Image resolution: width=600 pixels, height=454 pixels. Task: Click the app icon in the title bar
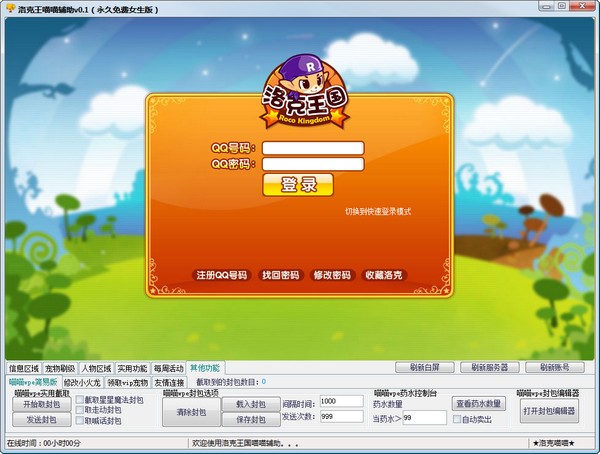10,8
